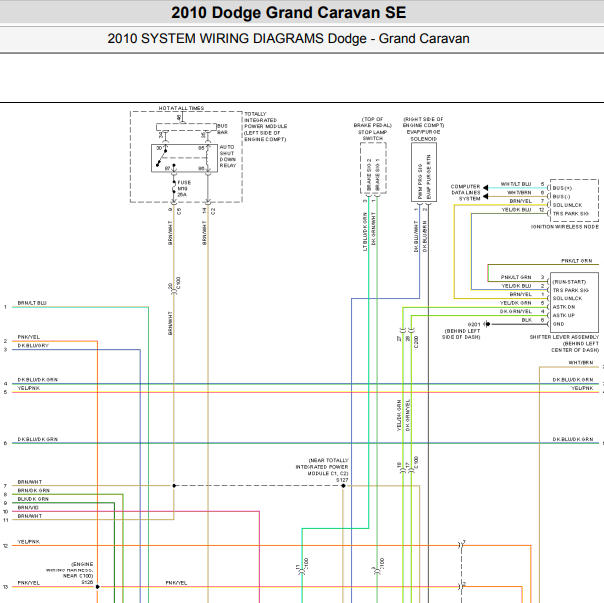Screen dimensions: 604x603
Task: Click the horizontal 'DK GRN/YEL' label at pin 4
Action: [x=515, y=312]
